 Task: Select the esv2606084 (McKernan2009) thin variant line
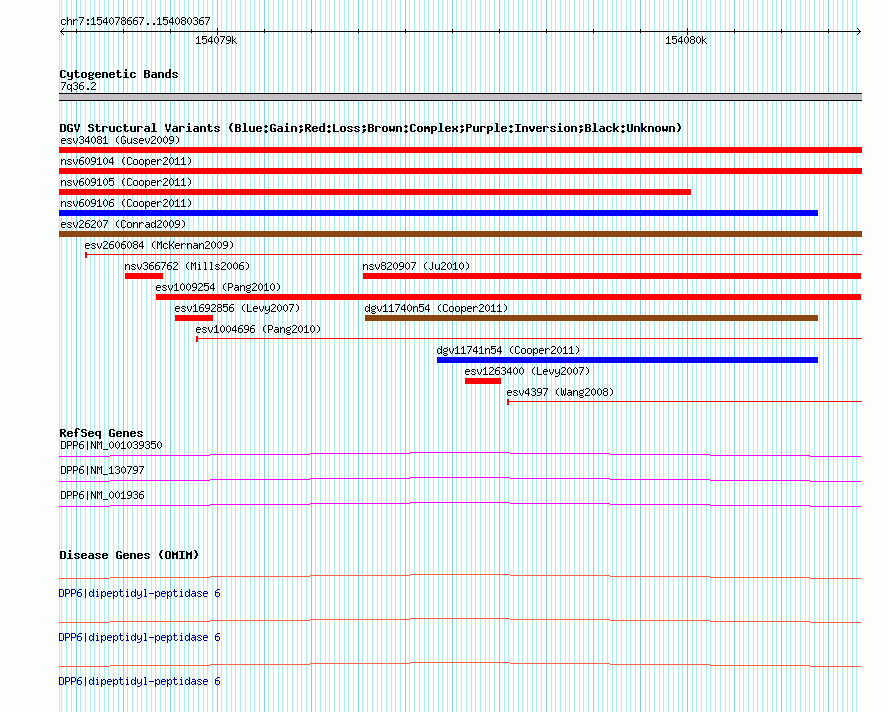(x=473, y=255)
